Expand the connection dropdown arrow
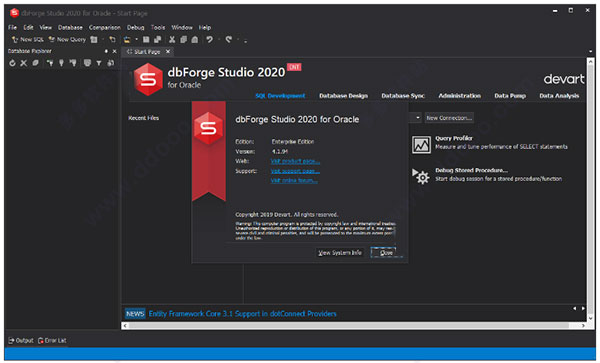Viewport: 600px width, 363px height. (x=418, y=118)
